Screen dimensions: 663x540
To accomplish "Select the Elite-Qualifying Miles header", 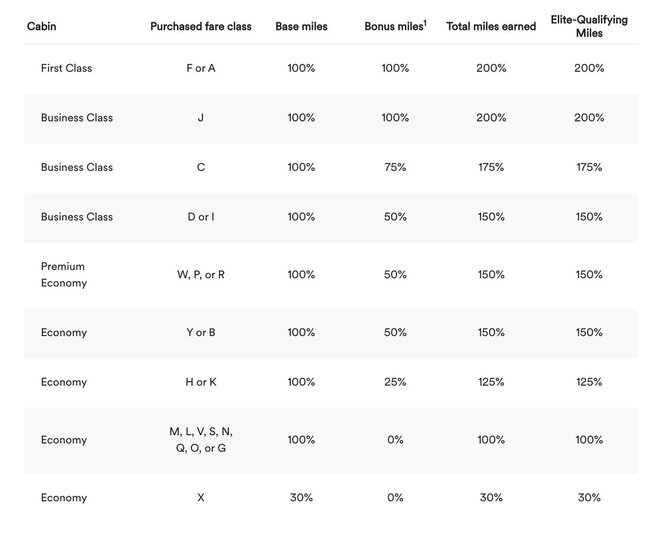I will pyautogui.click(x=589, y=26).
